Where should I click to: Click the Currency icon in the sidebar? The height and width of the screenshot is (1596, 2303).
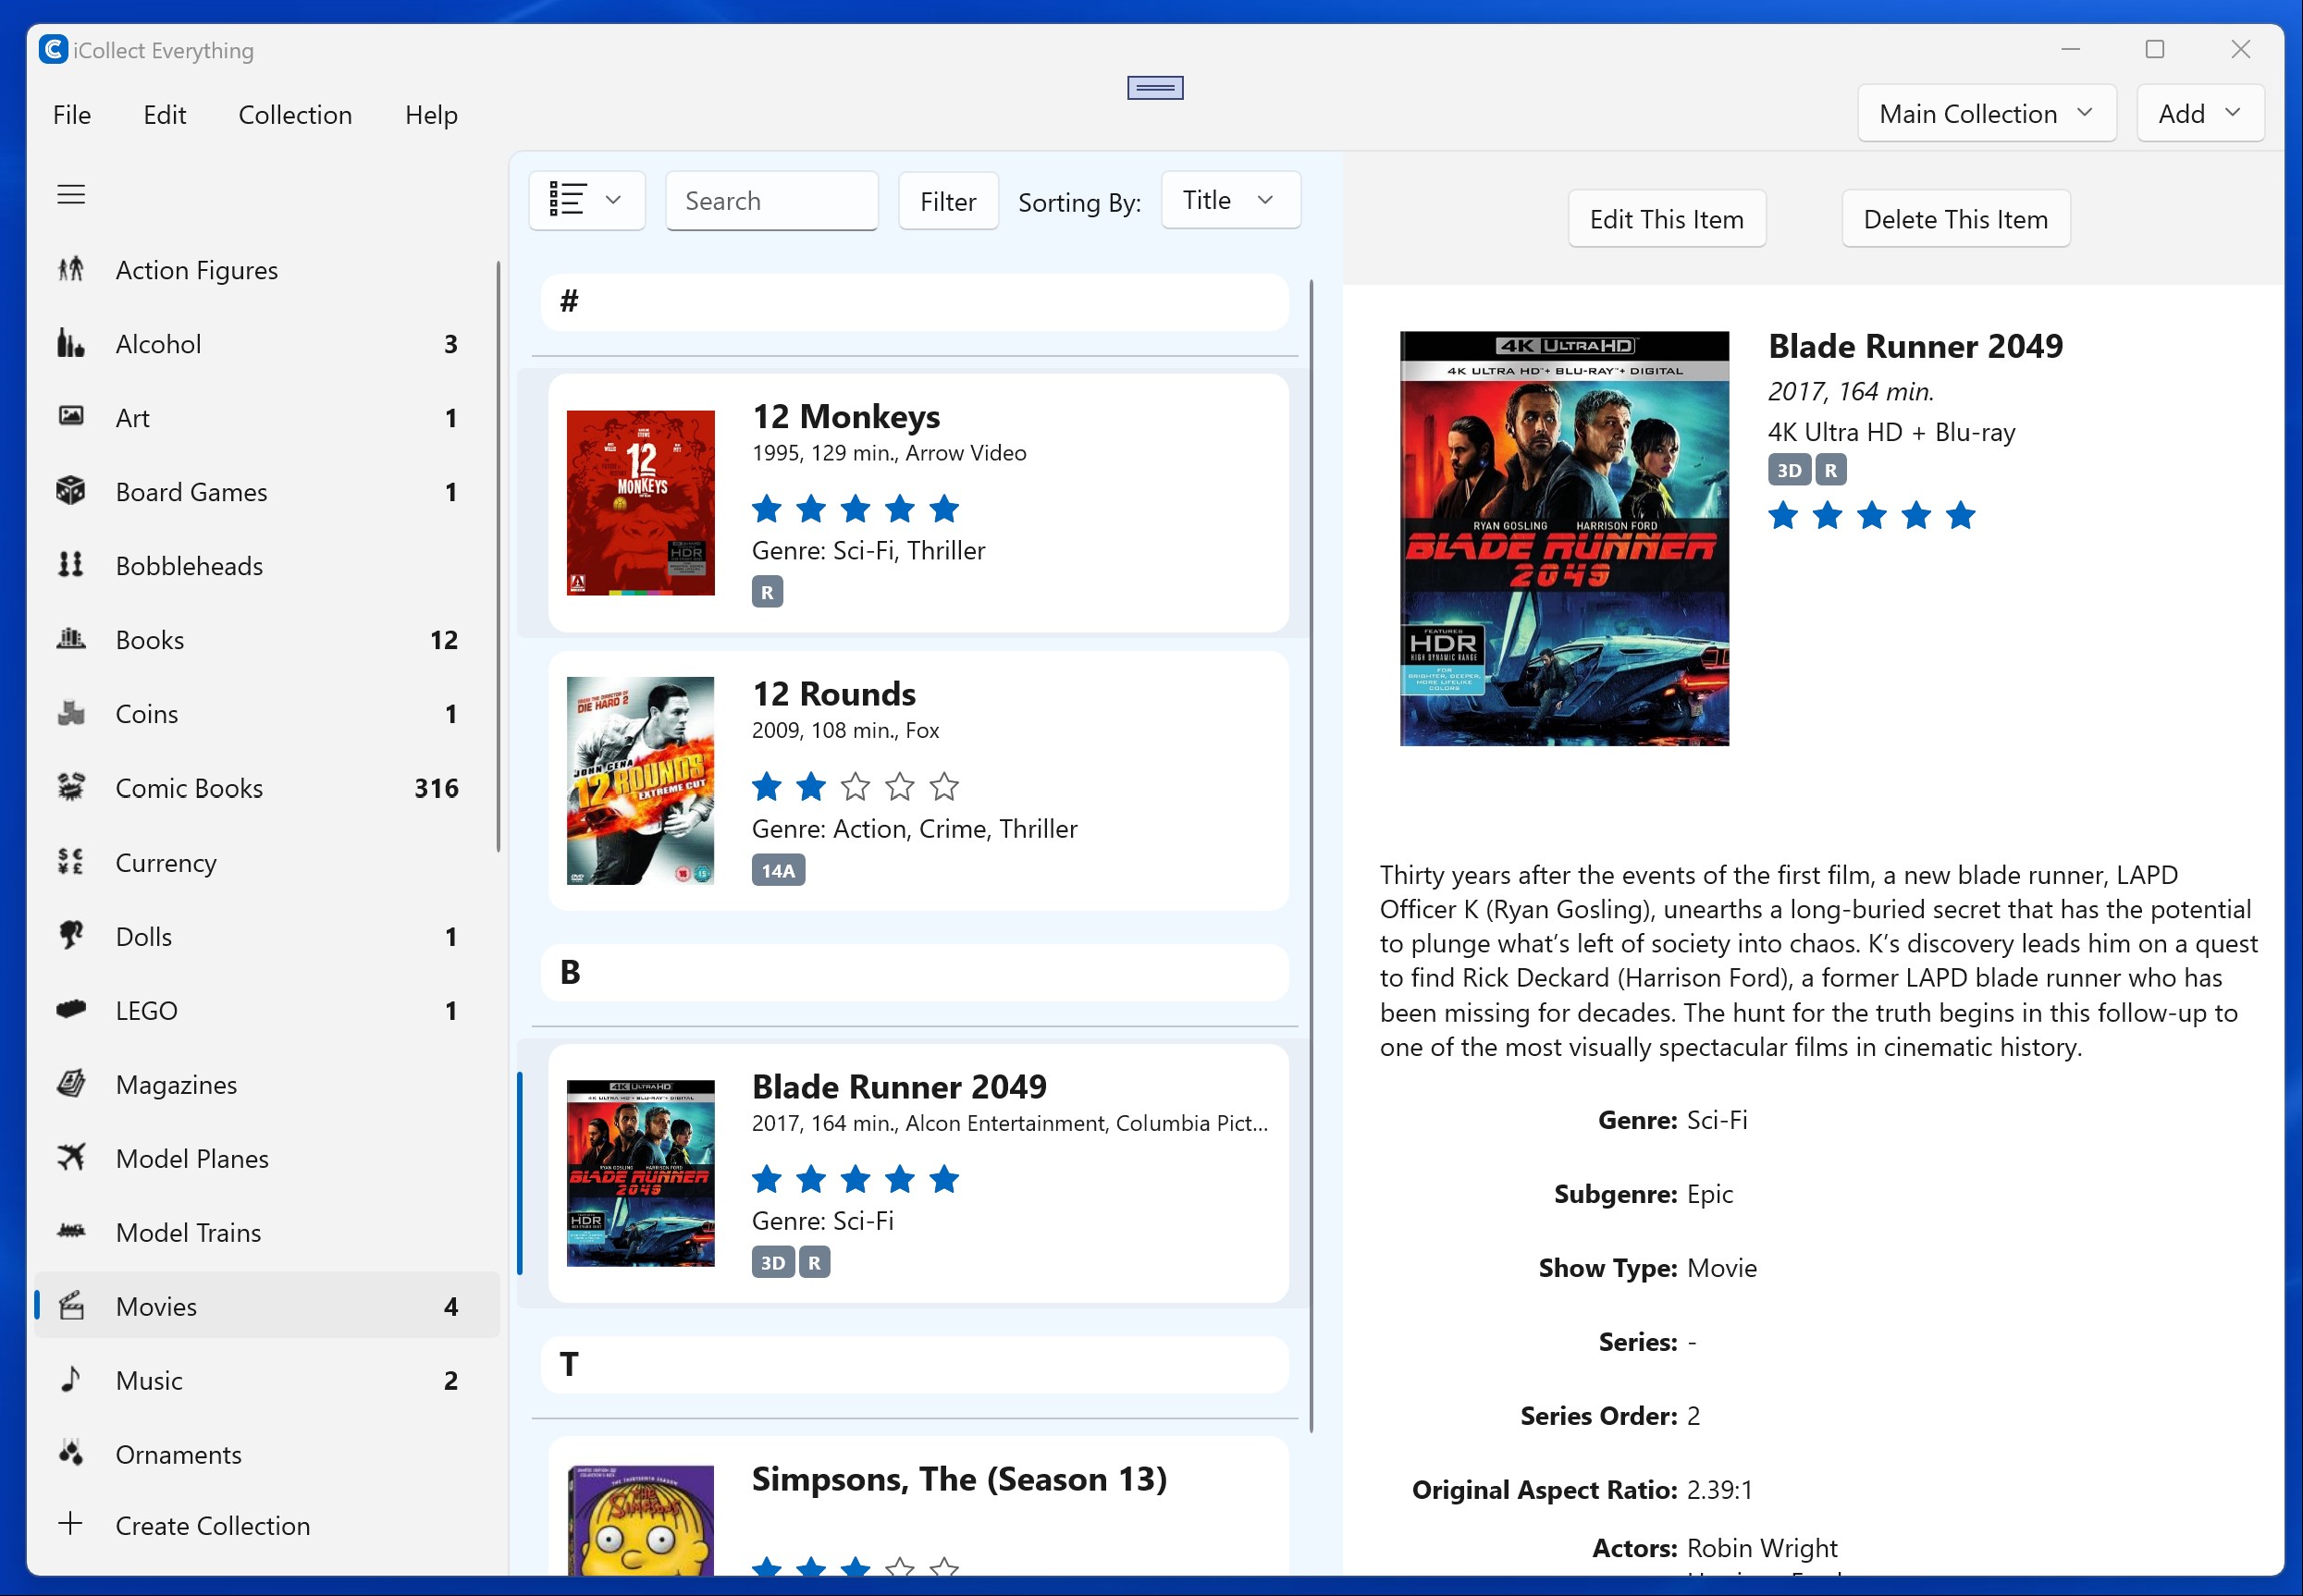coord(70,862)
